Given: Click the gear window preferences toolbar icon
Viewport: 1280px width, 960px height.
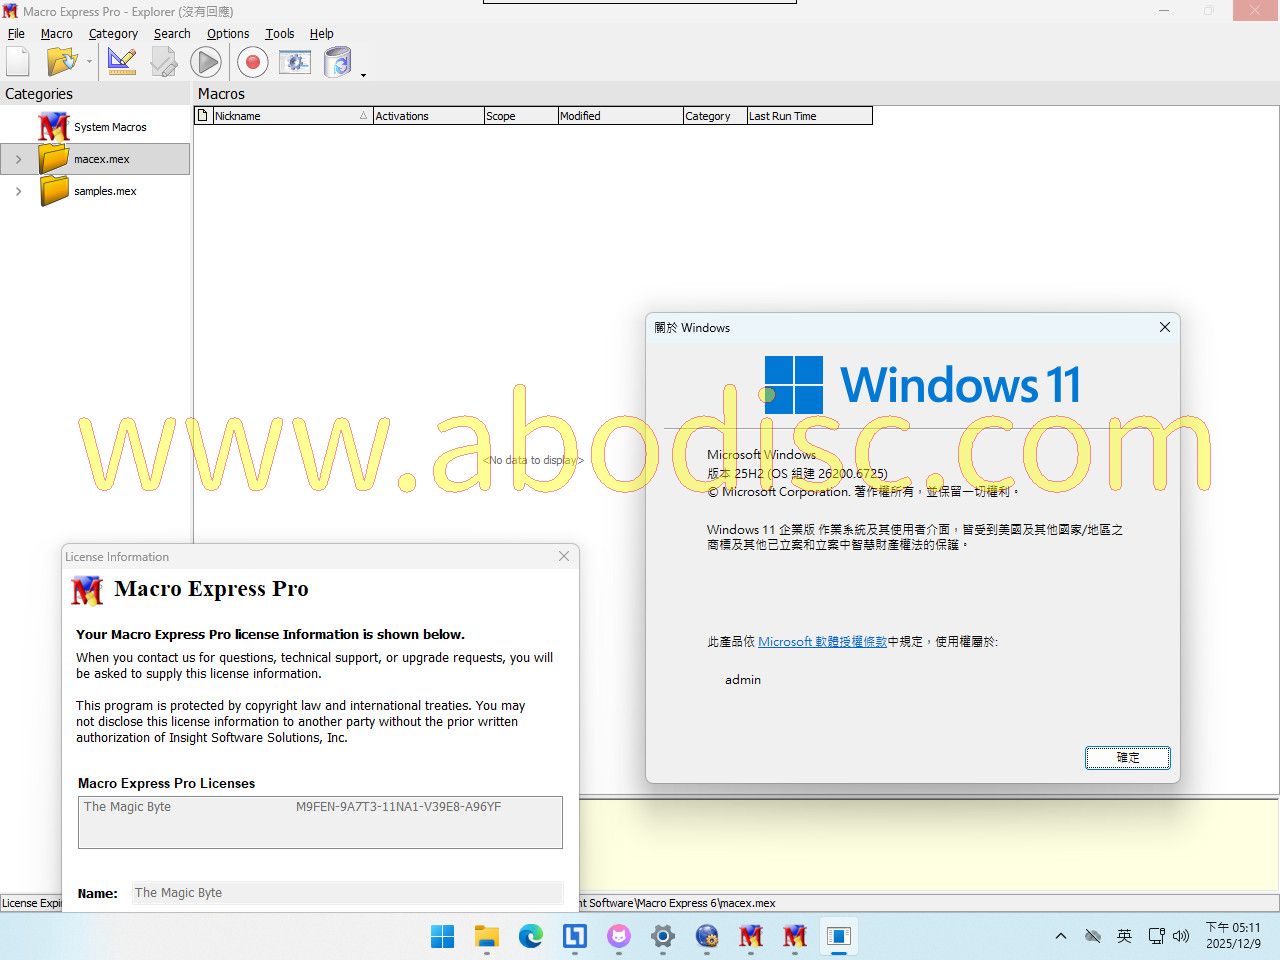Looking at the screenshot, I should [295, 63].
